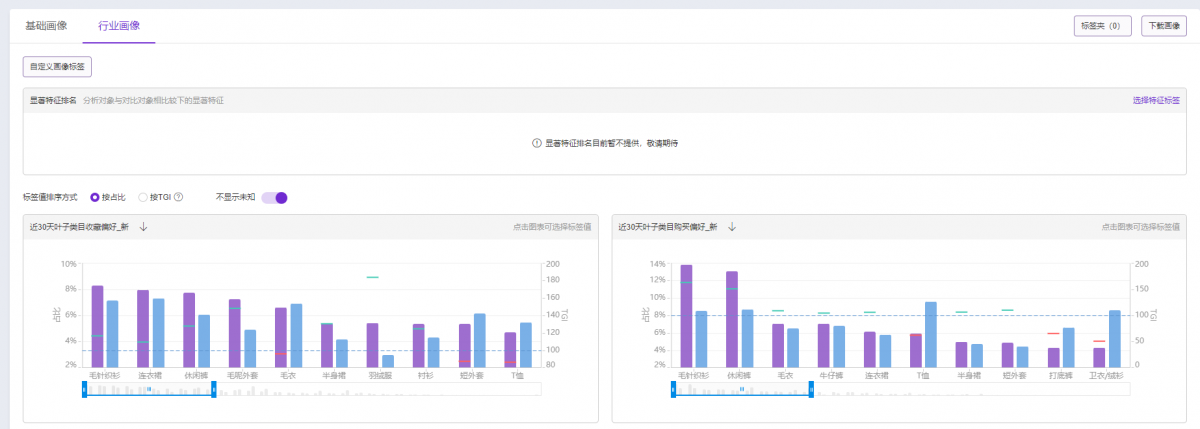Click 衬衫 axis label in 收藏偏好 chart
1200x429 pixels.
pyautogui.click(x=426, y=376)
